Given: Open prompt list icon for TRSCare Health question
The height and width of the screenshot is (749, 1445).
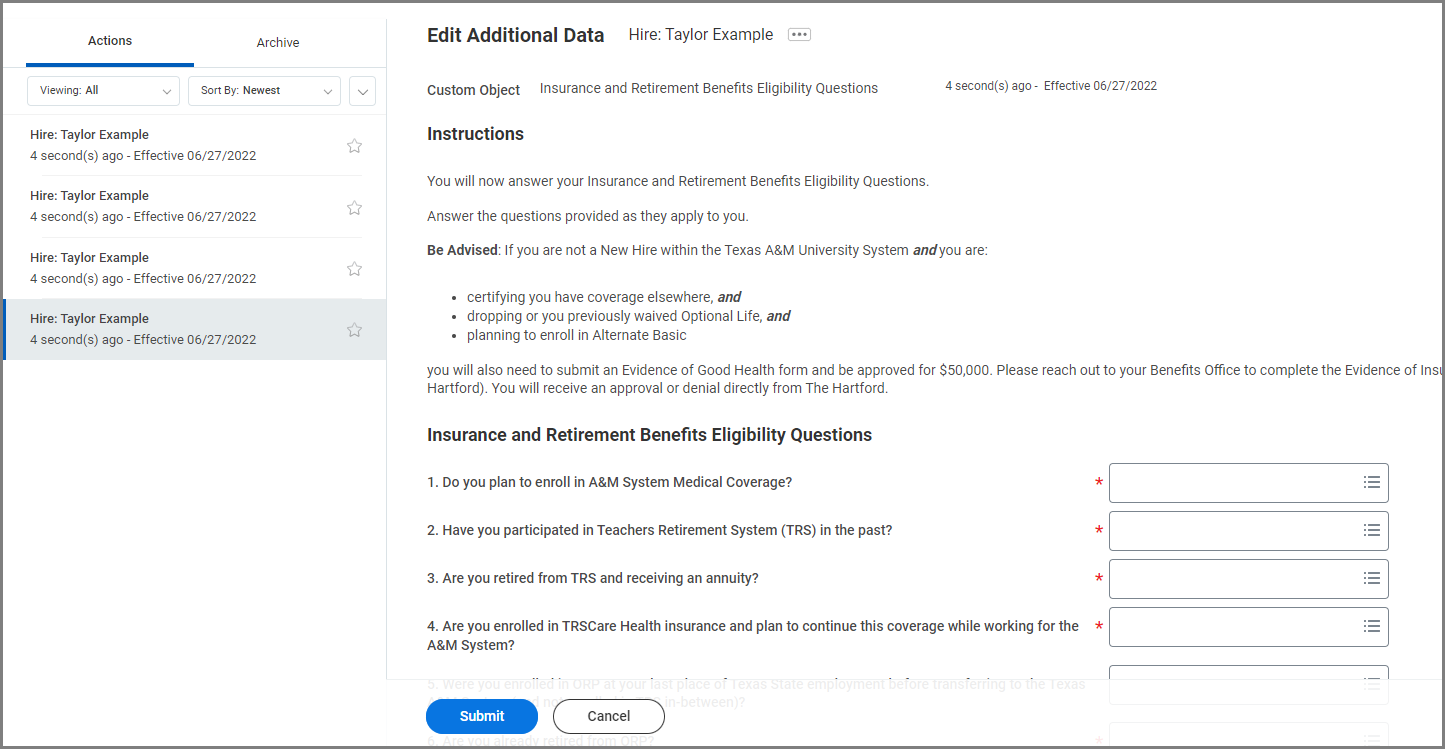Looking at the screenshot, I should coord(1371,626).
